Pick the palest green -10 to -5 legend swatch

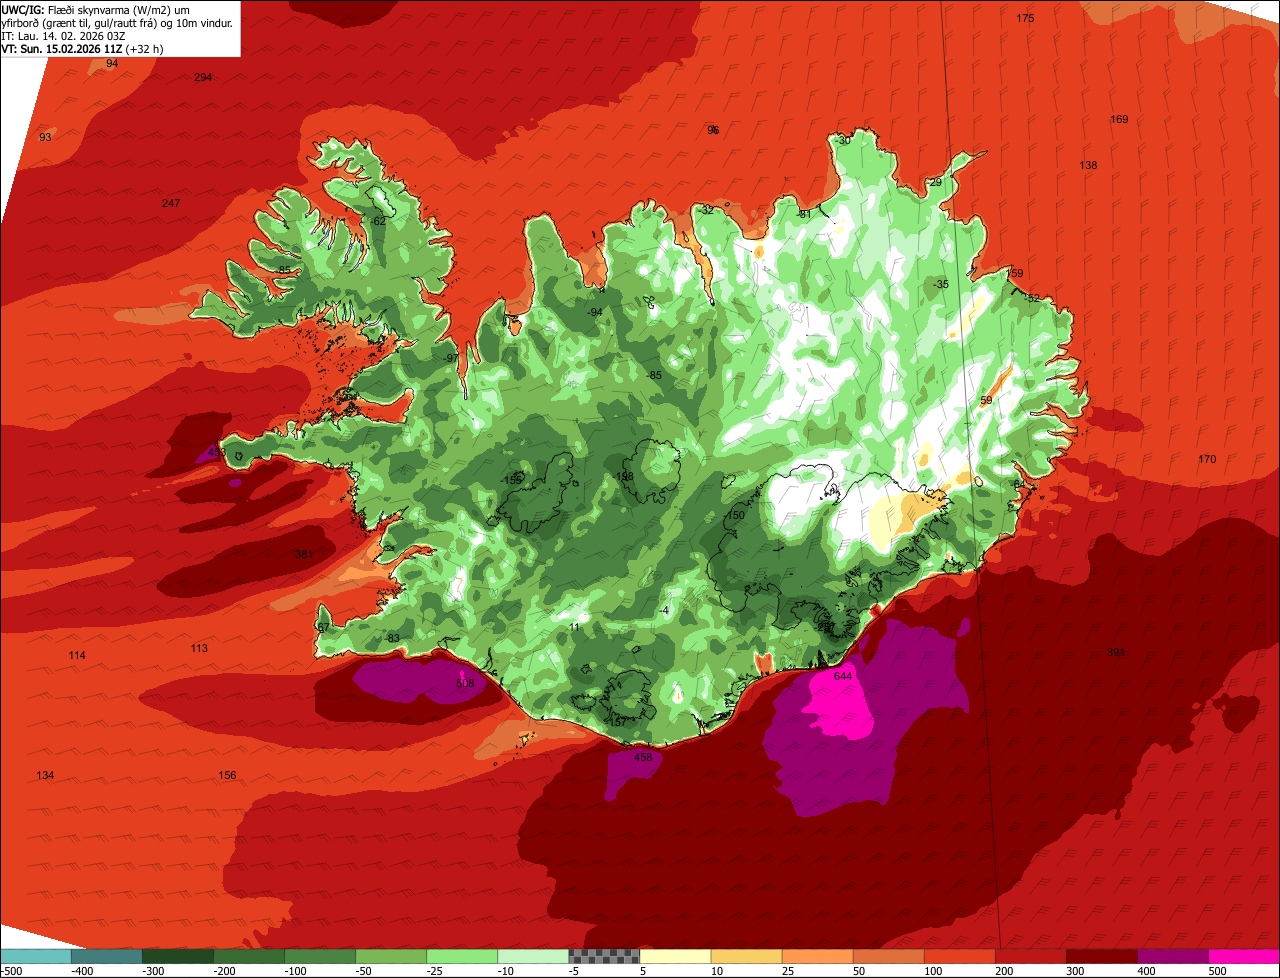point(533,956)
